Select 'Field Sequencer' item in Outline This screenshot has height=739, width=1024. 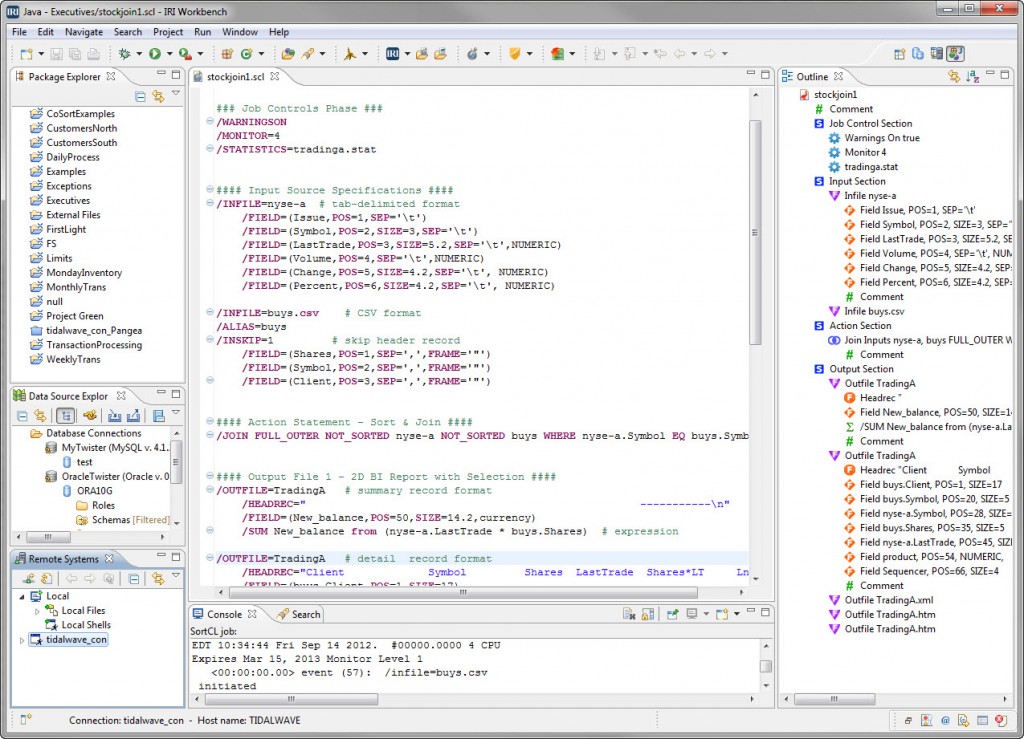point(927,571)
